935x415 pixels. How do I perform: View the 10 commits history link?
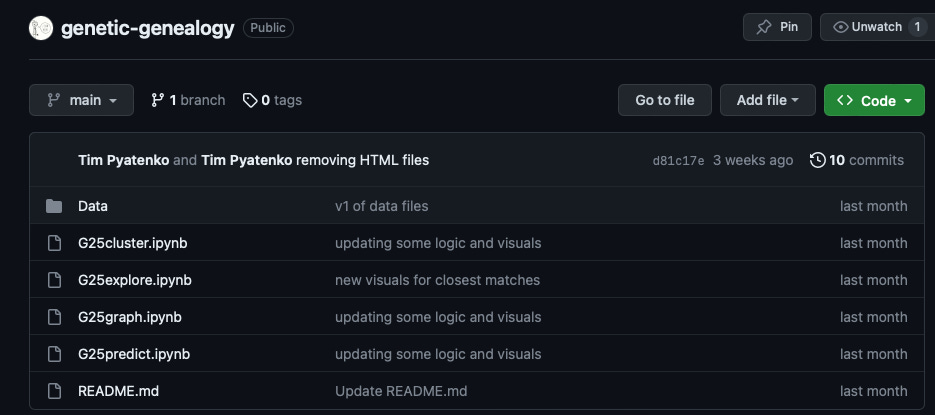857,160
